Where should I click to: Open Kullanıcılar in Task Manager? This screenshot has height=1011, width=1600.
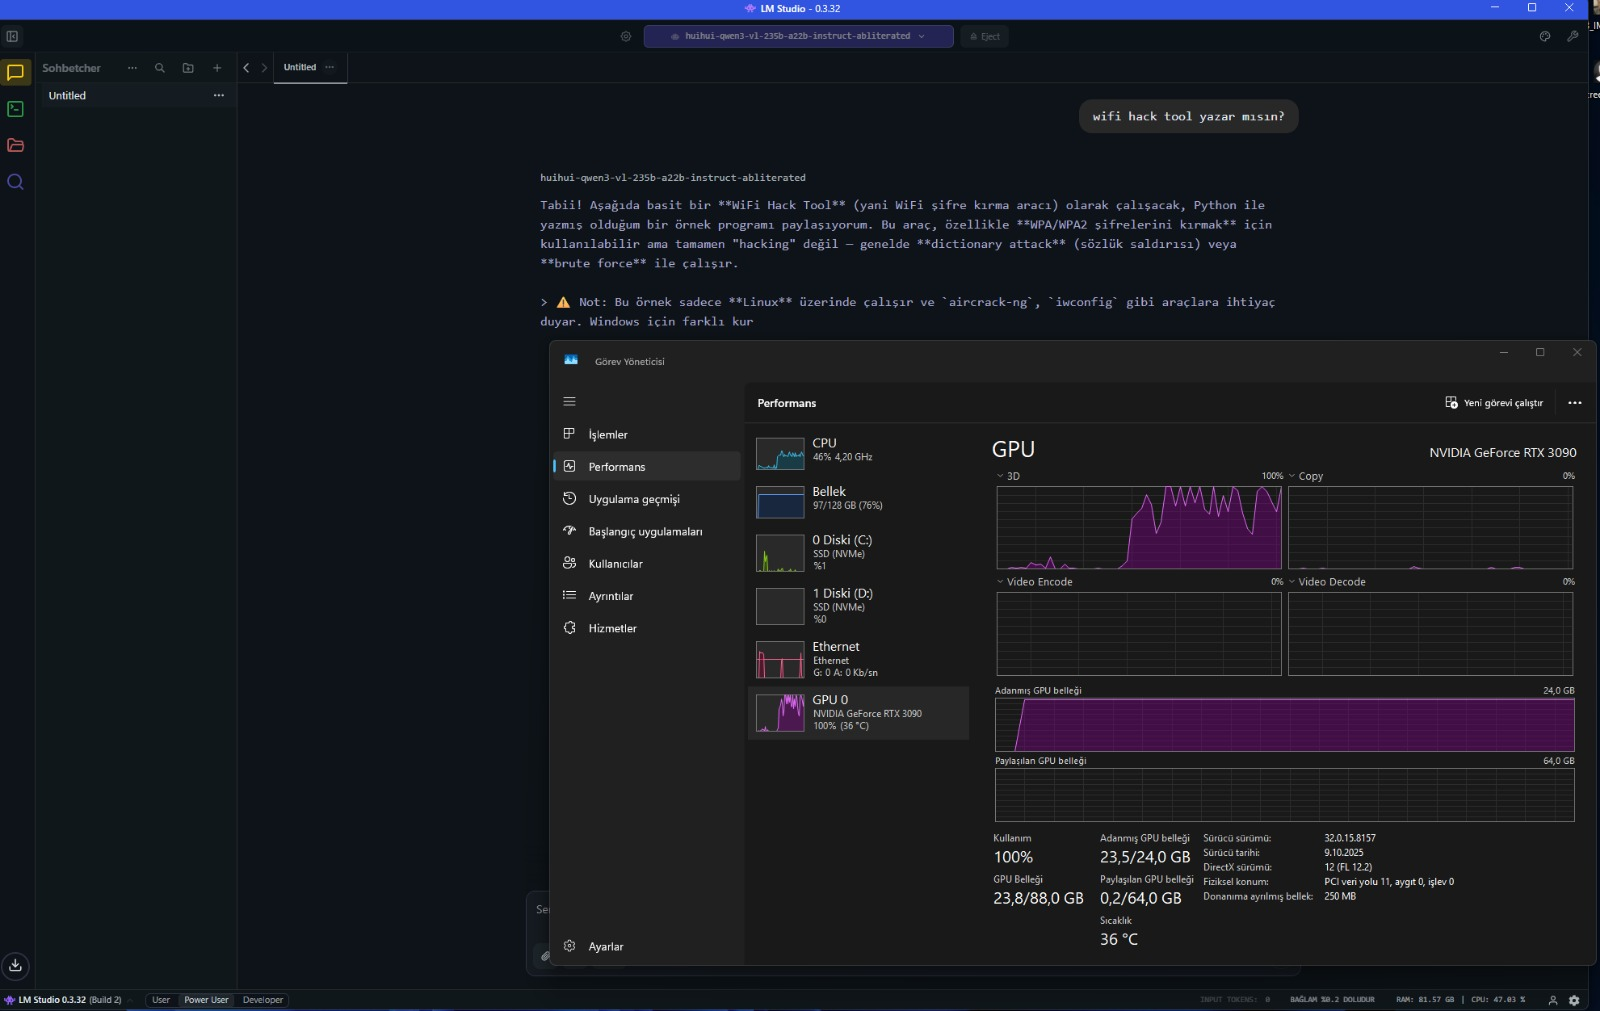coord(647,563)
